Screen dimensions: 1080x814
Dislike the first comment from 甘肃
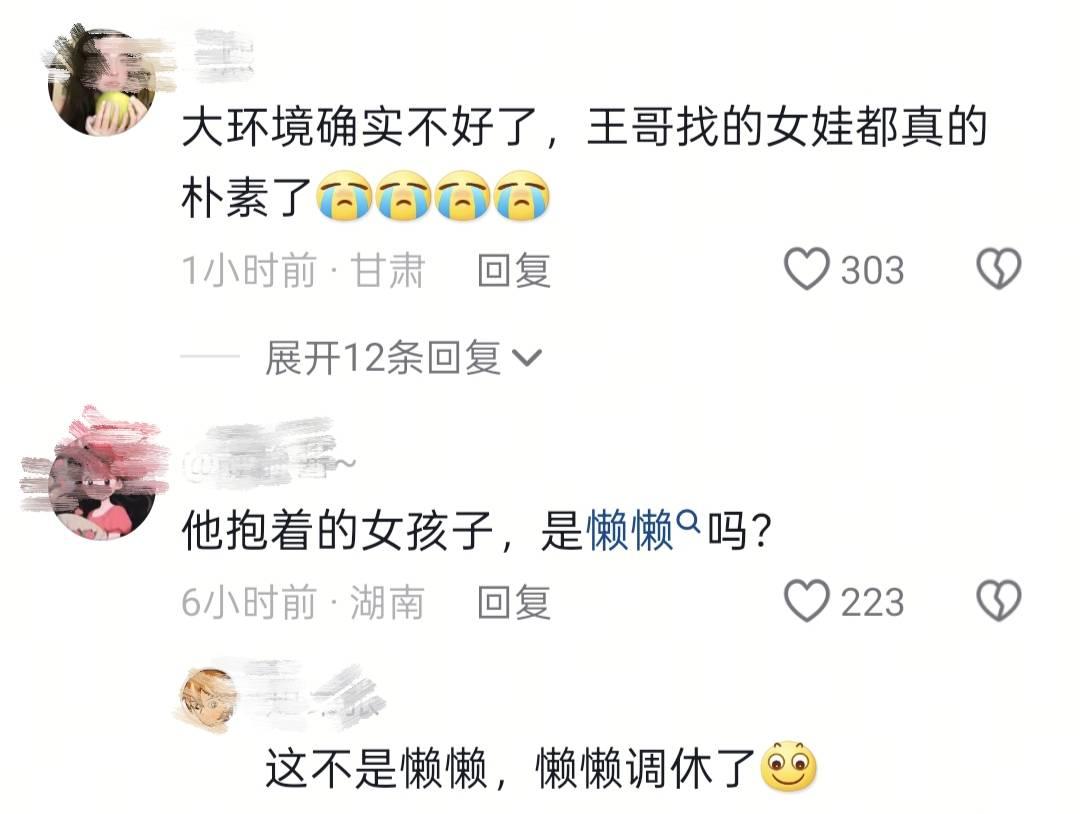point(999,269)
